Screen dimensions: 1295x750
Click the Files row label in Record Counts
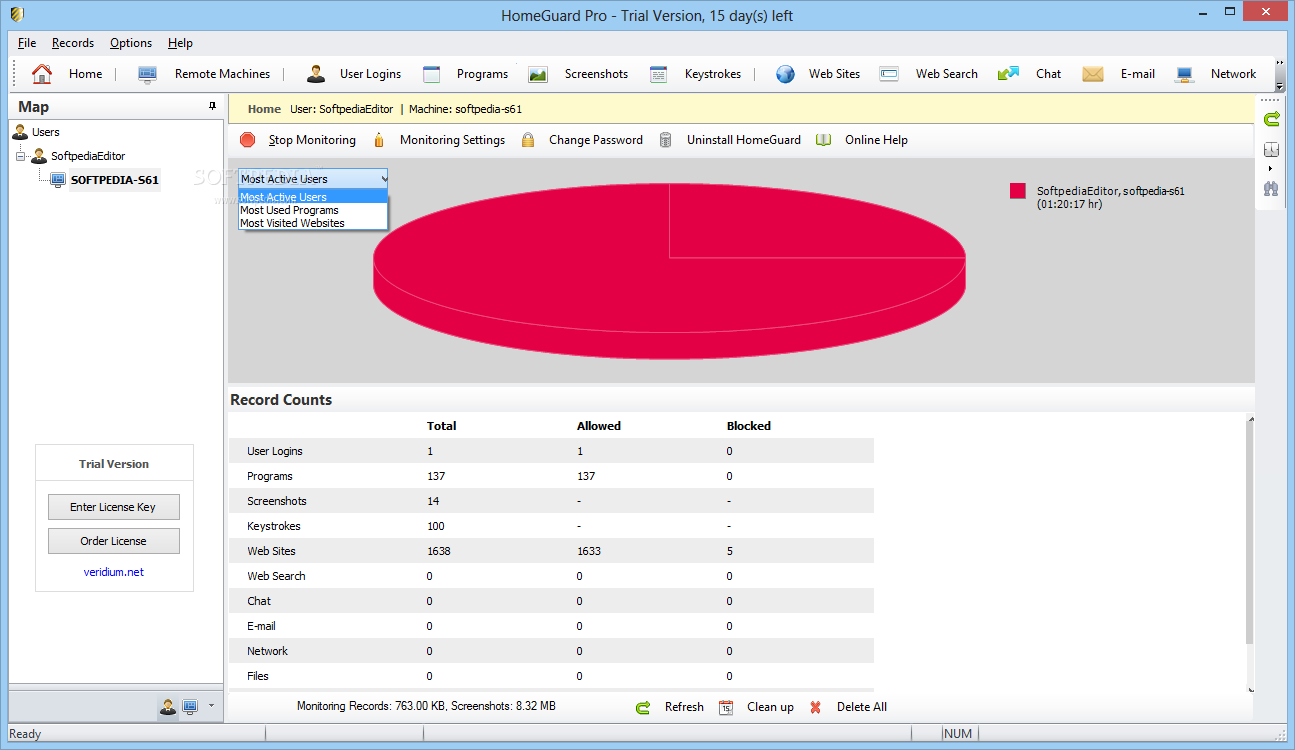pos(258,676)
